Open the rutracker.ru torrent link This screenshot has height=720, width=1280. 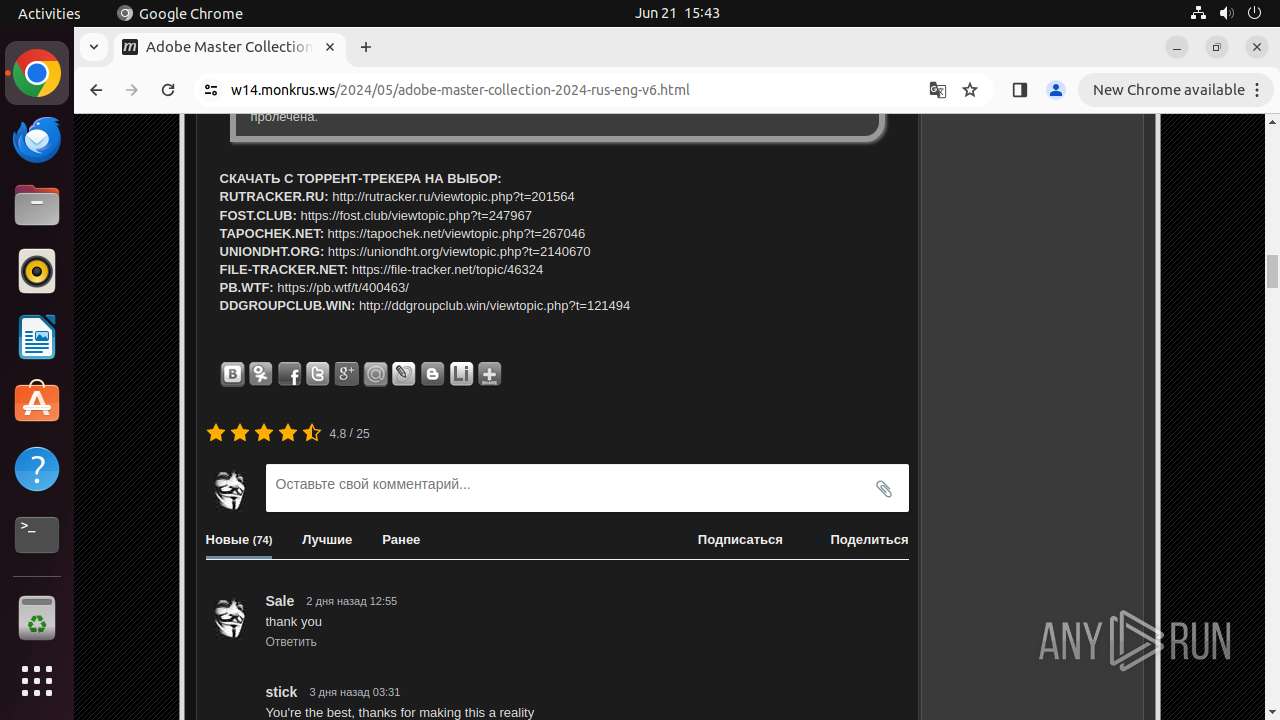[453, 197]
